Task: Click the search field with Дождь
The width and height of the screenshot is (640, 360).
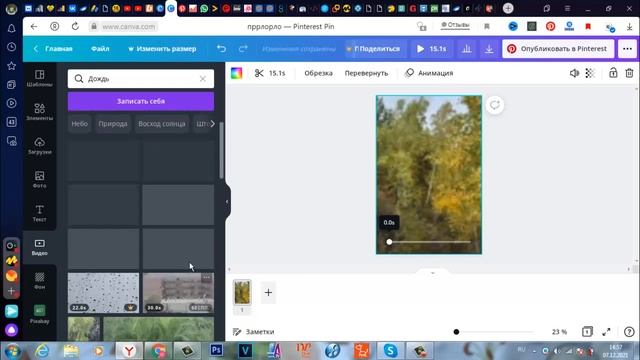Action: (x=141, y=79)
